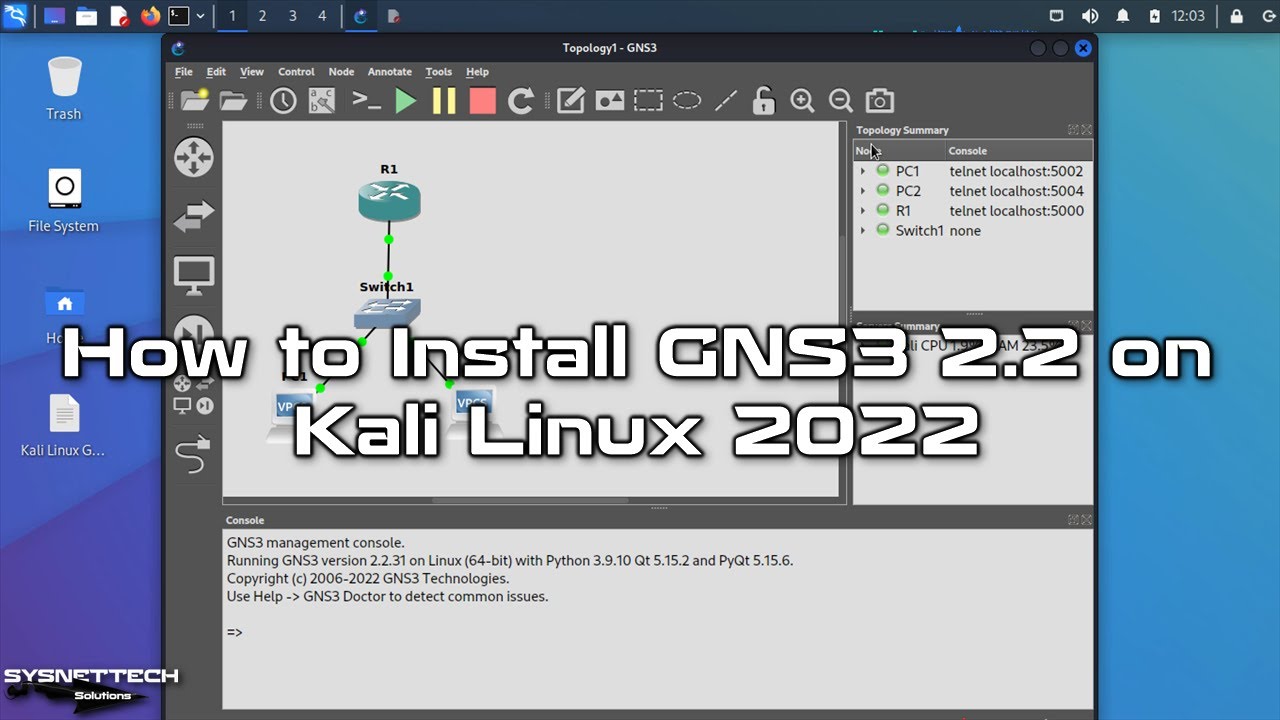Expand the PC1 node in Topology Summary
This screenshot has height=720, width=1280.
(x=863, y=171)
